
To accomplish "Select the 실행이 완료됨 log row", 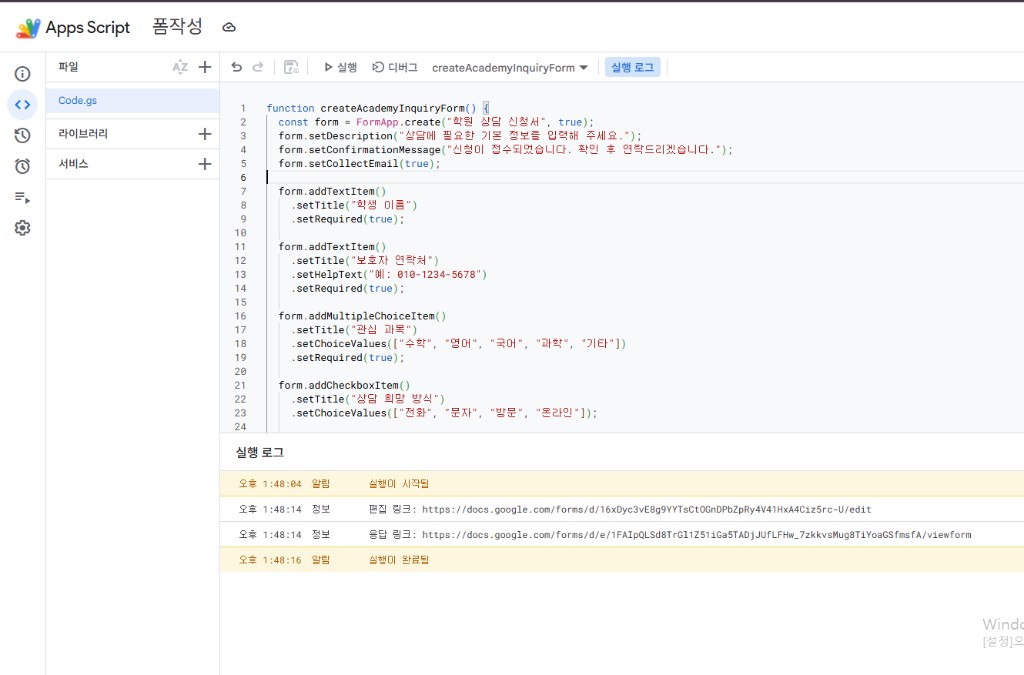I will click(622, 559).
